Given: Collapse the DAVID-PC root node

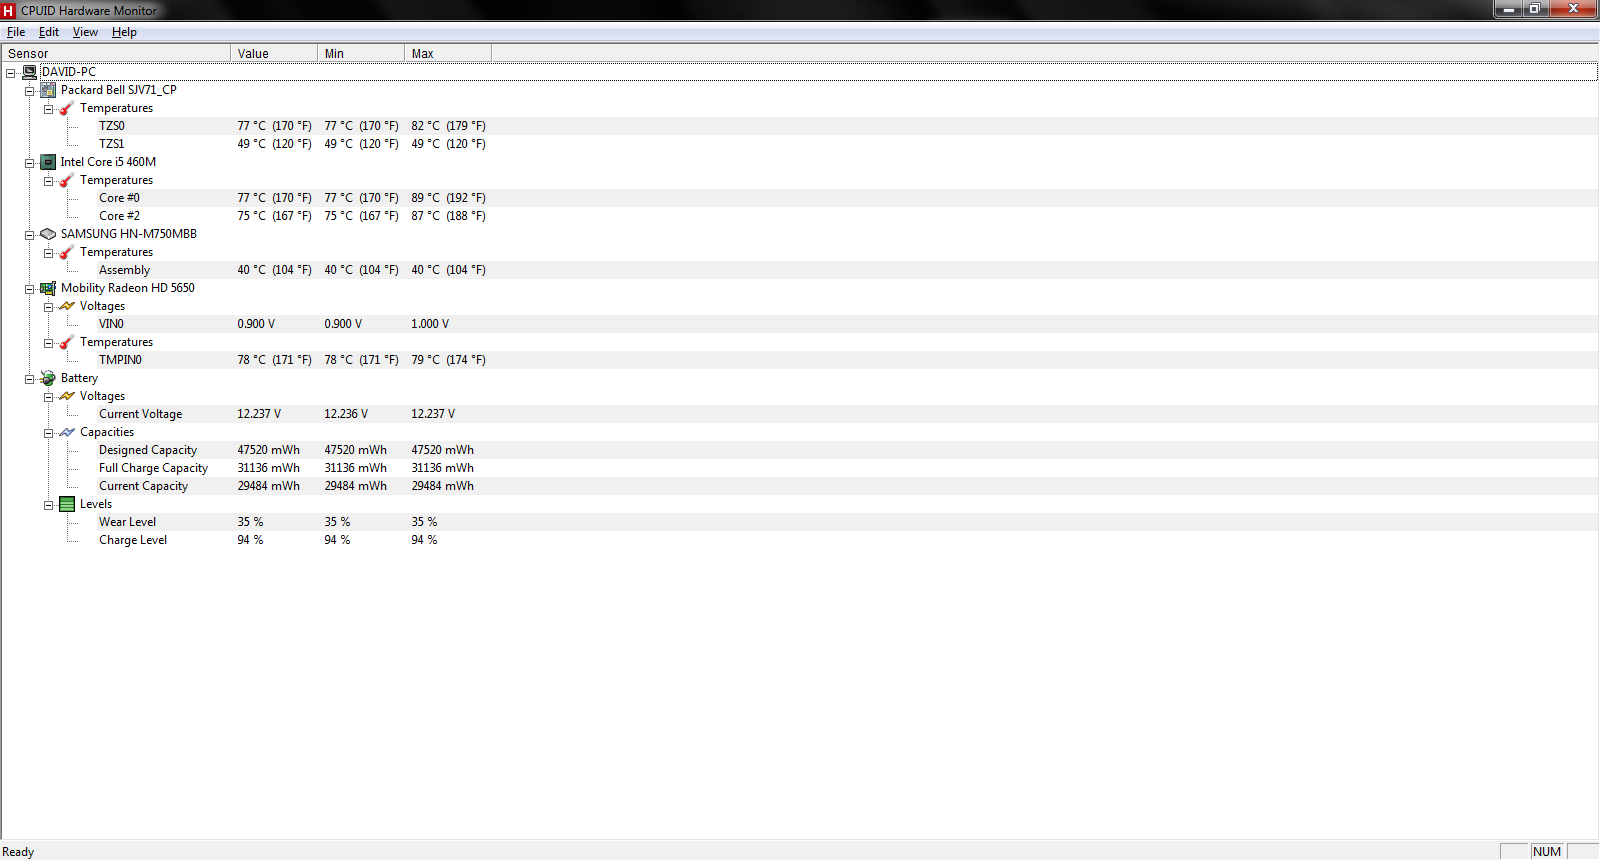Looking at the screenshot, I should click(10, 73).
